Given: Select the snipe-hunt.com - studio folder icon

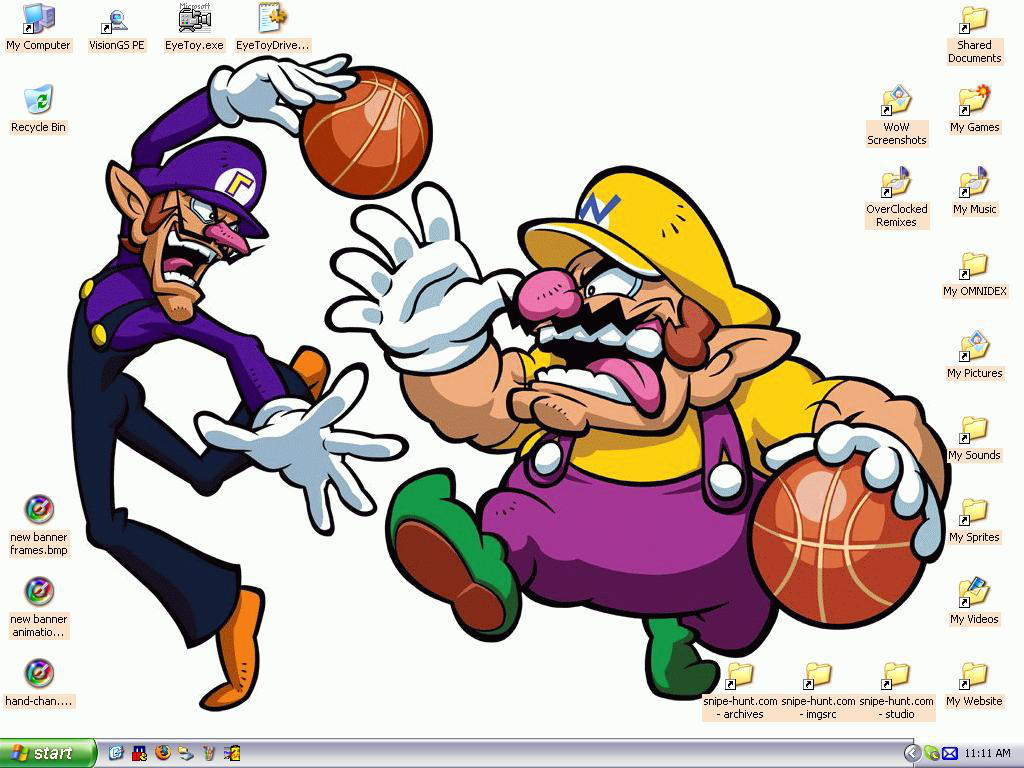Looking at the screenshot, I should [896, 675].
